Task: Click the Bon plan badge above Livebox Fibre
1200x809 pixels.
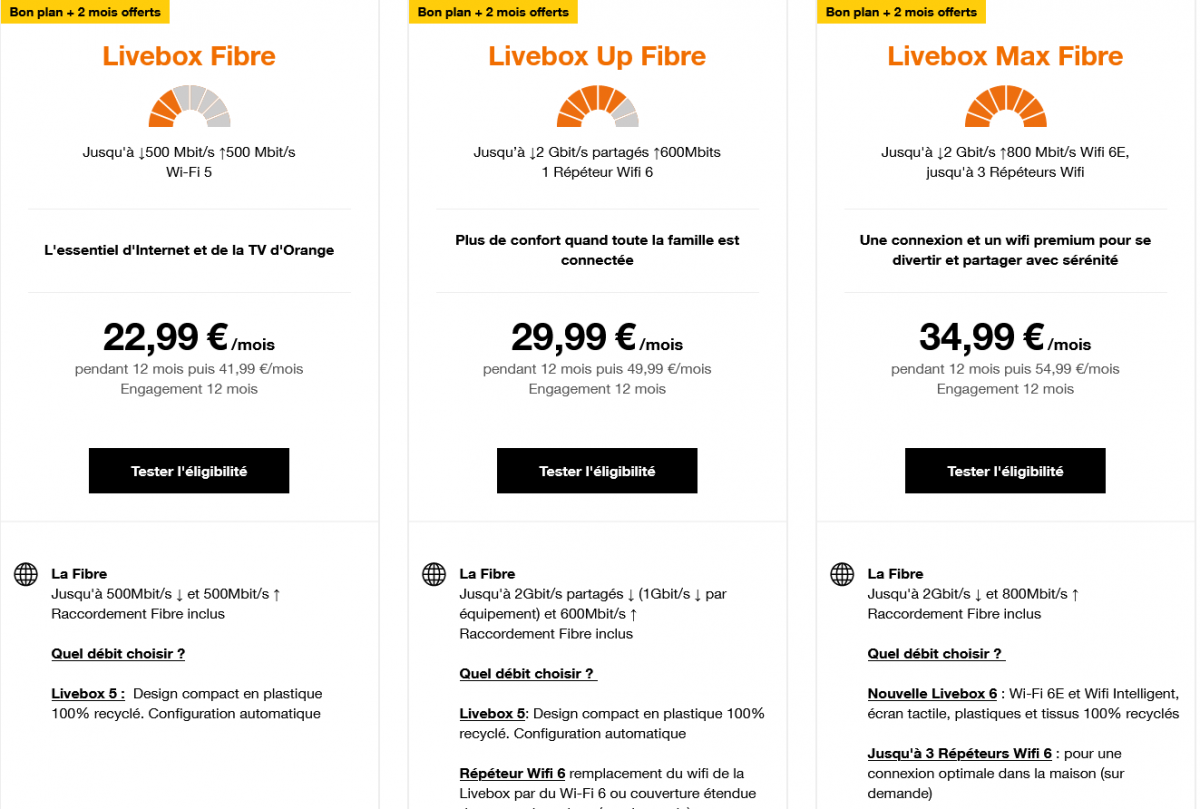Action: coord(85,12)
